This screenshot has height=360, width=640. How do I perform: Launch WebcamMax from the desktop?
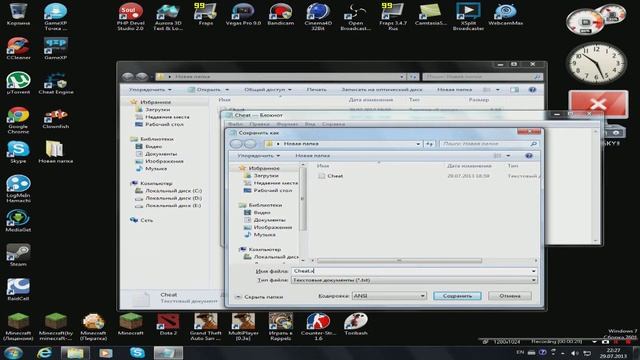pyautogui.click(x=506, y=14)
